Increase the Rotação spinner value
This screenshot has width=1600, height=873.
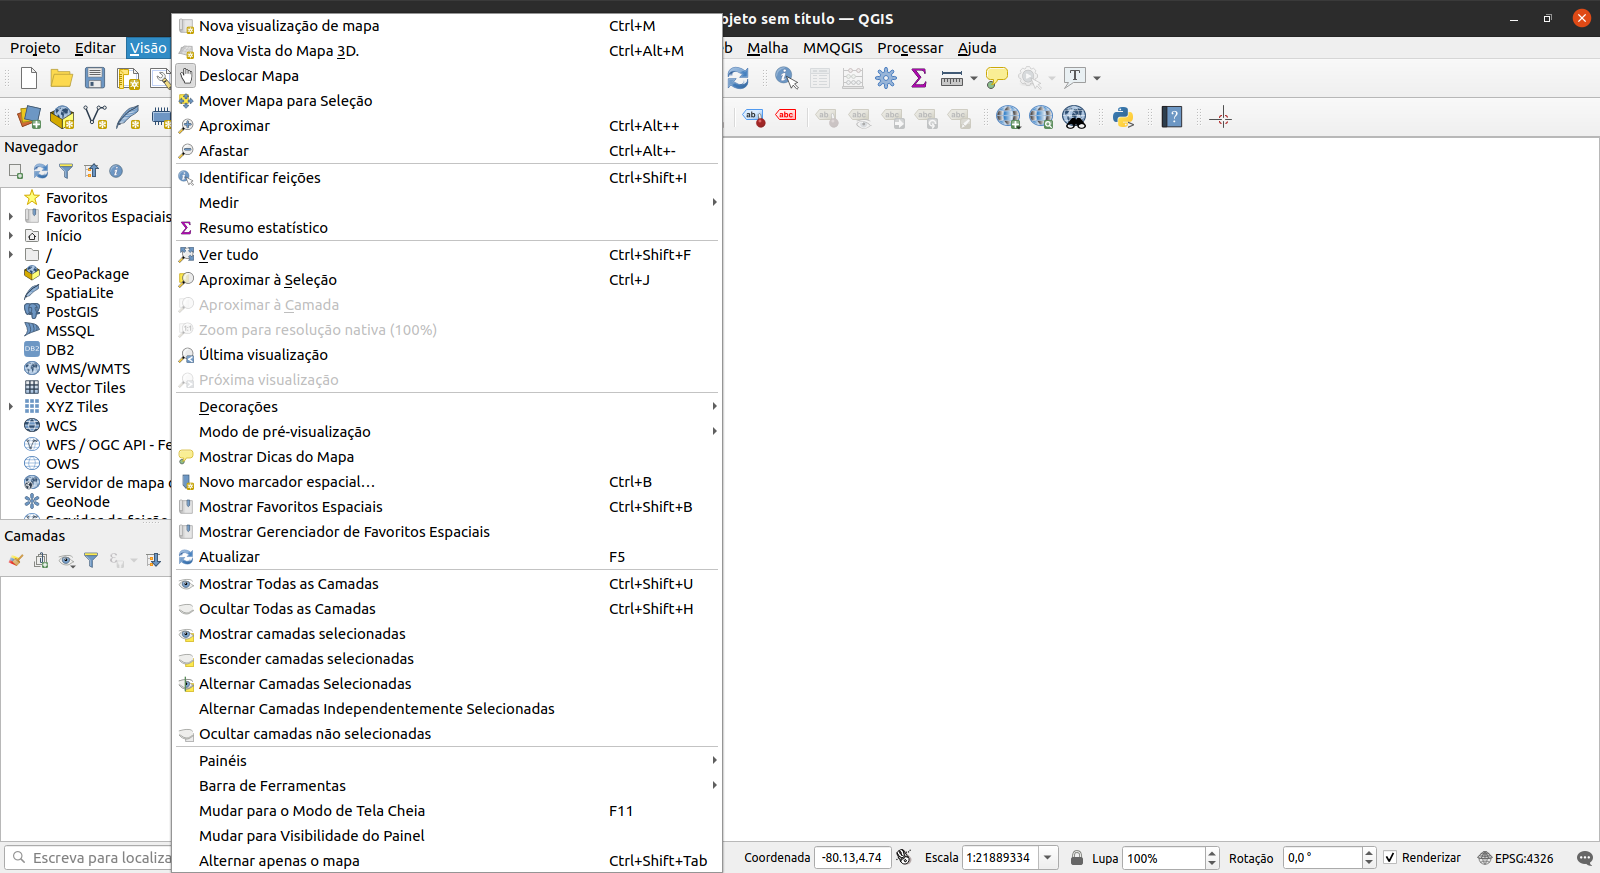1369,852
